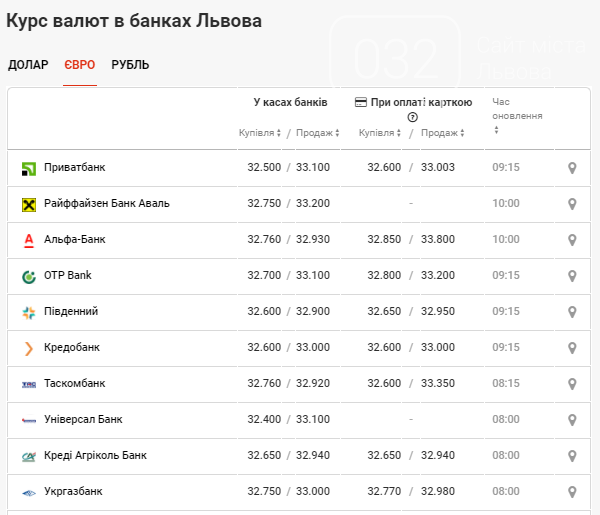Viewport: 600px width, 515px height.
Task: Open Універсал Банк location pin
Action: (572, 420)
